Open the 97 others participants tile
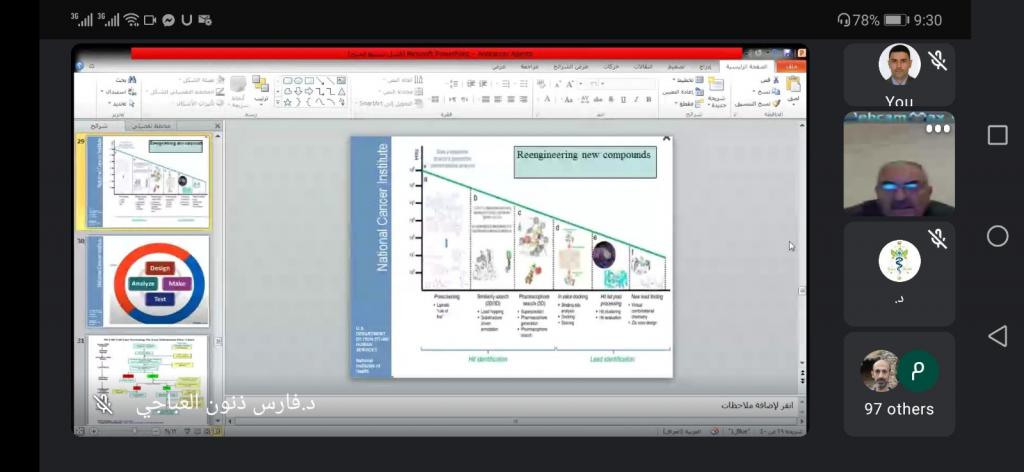 pyautogui.click(x=898, y=384)
